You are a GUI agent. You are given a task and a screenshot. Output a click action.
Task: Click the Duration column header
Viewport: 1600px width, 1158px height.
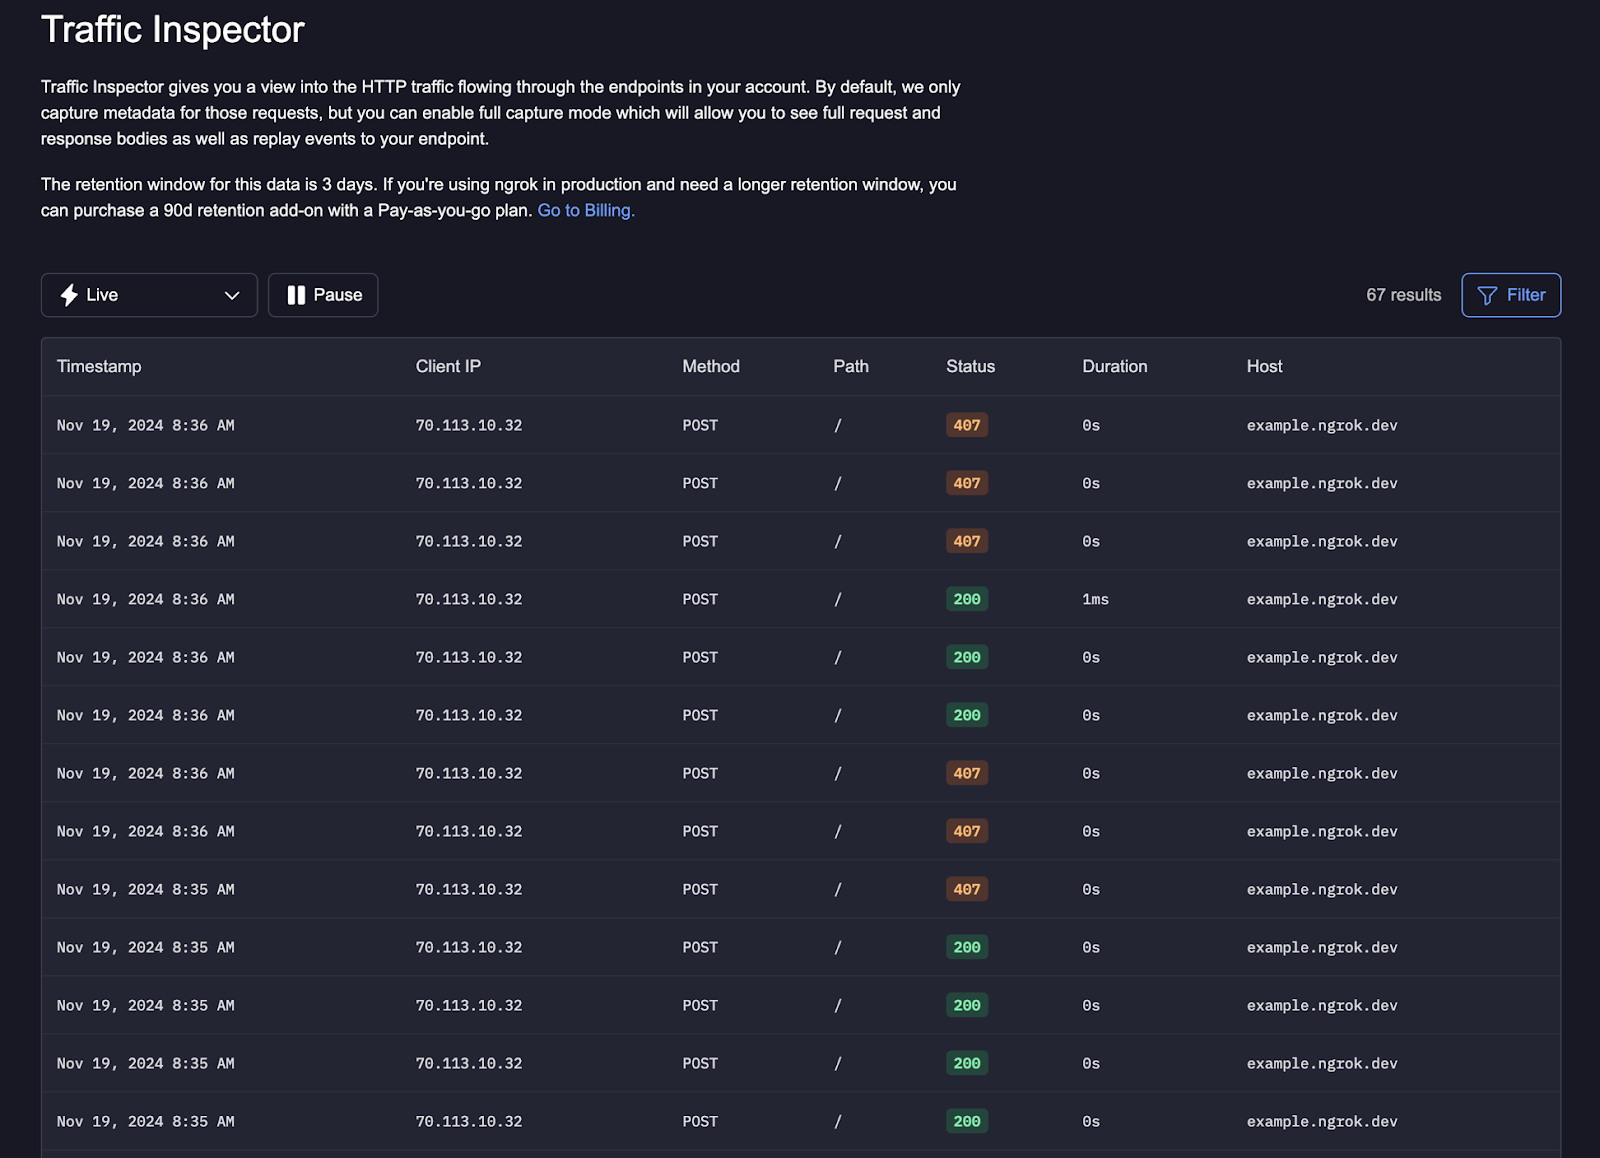(1114, 366)
